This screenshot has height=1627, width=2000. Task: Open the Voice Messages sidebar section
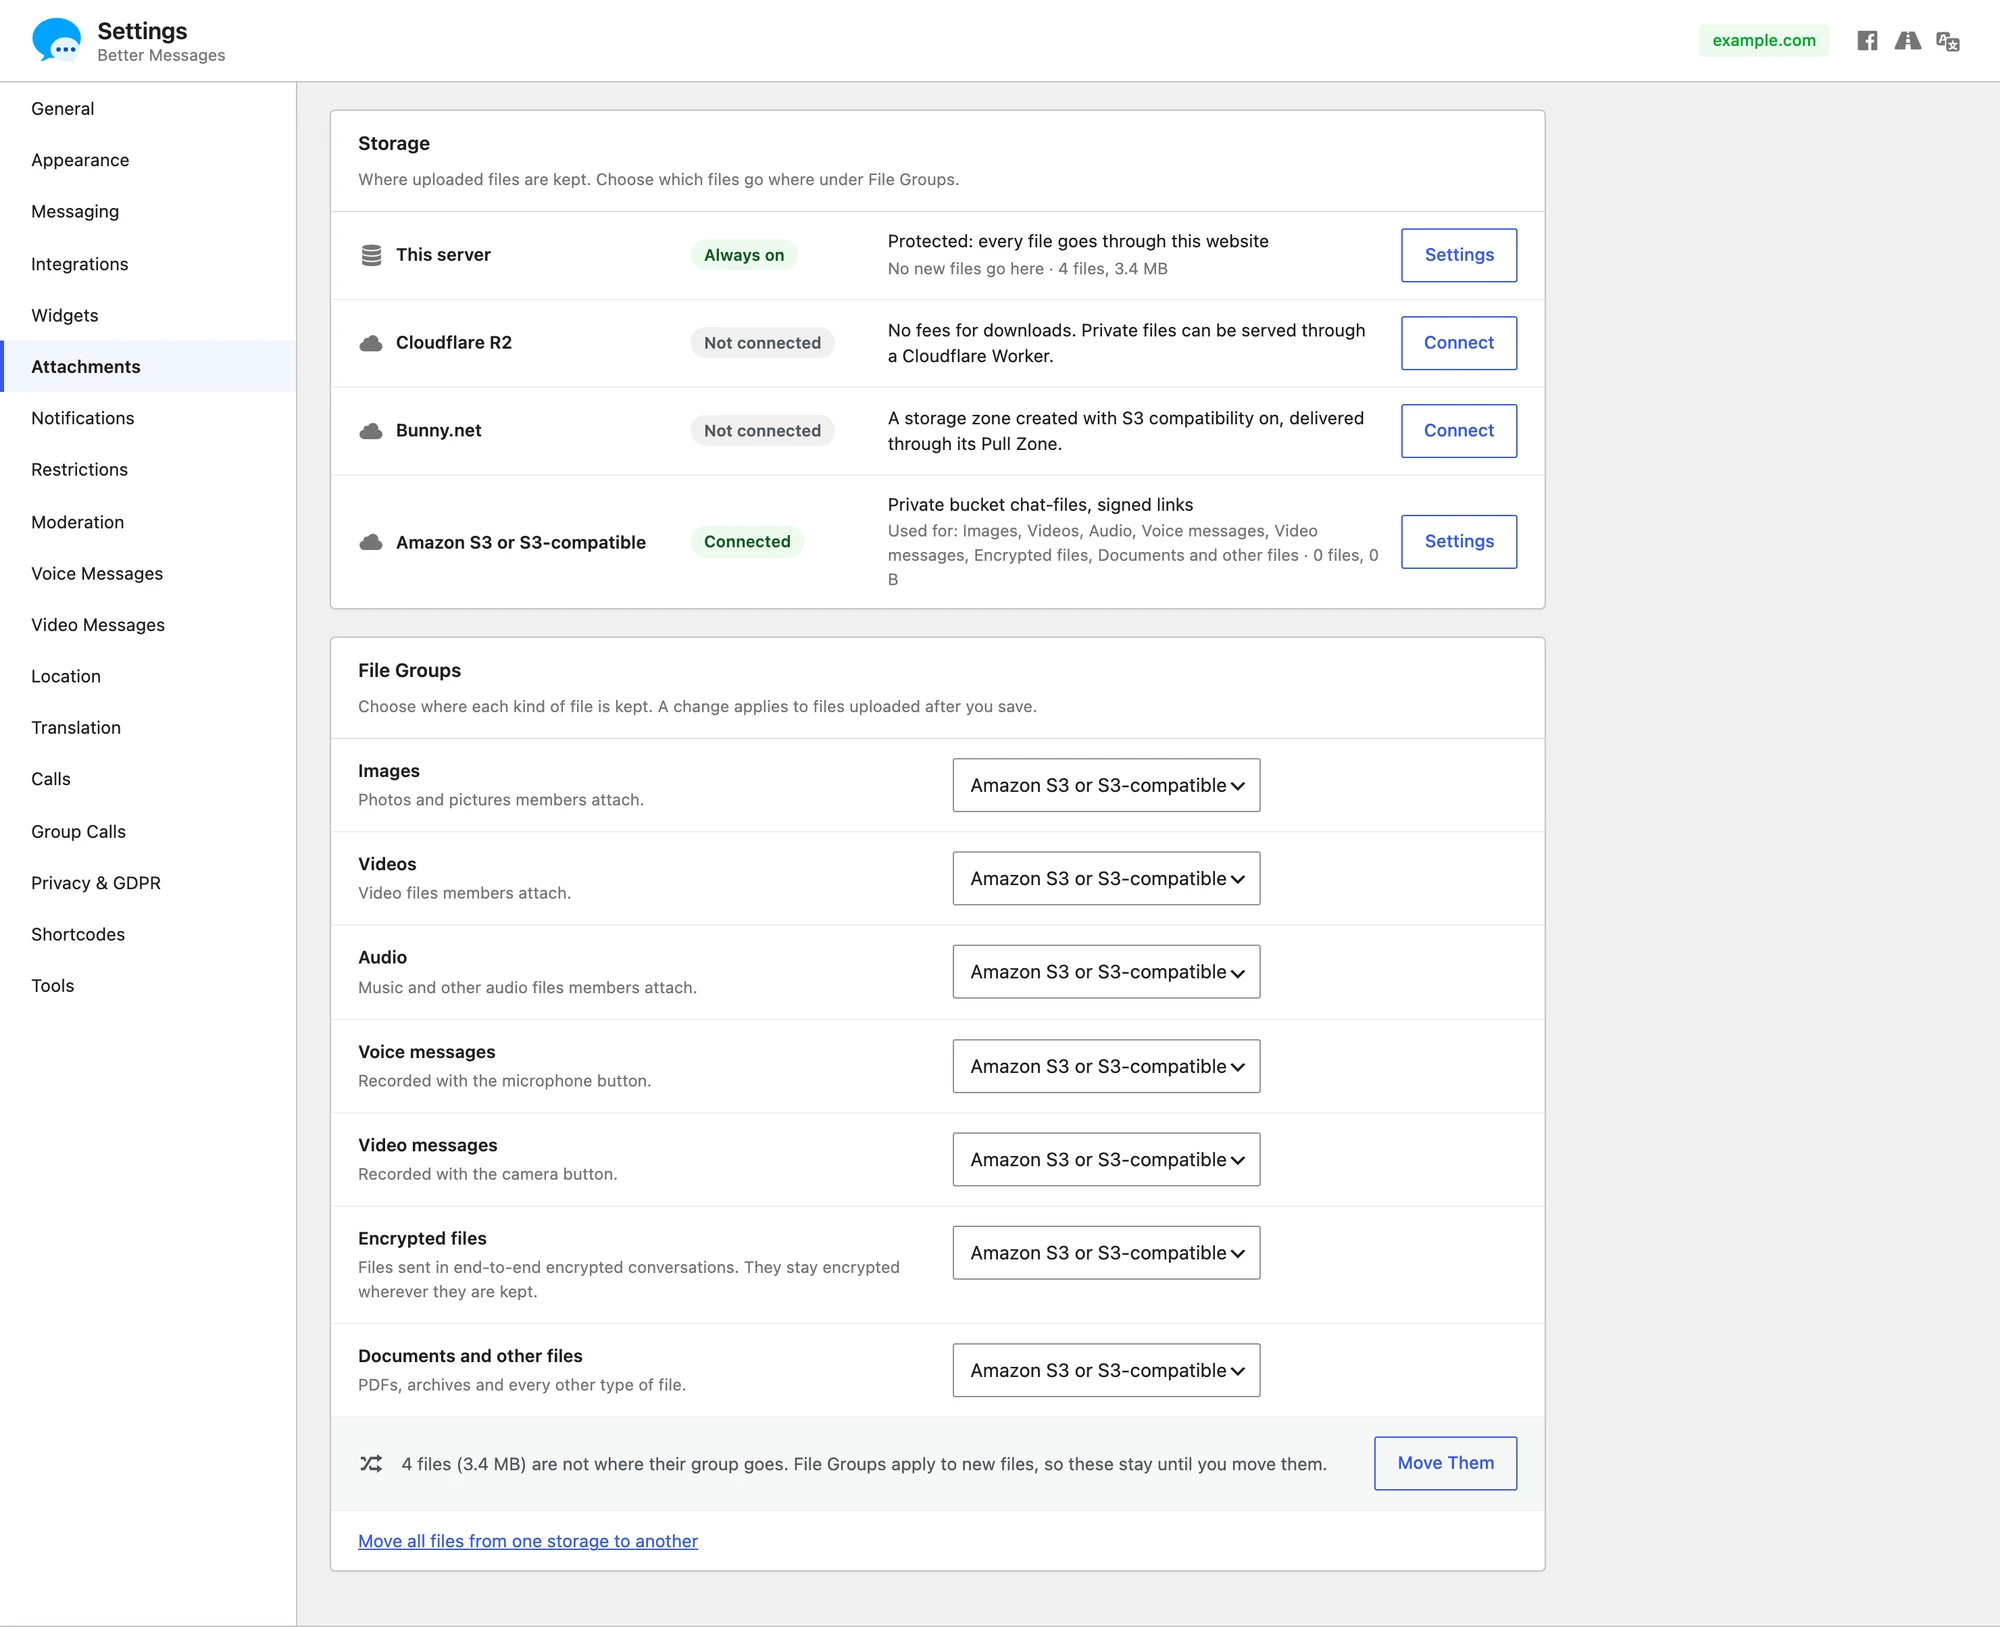pyautogui.click(x=148, y=573)
